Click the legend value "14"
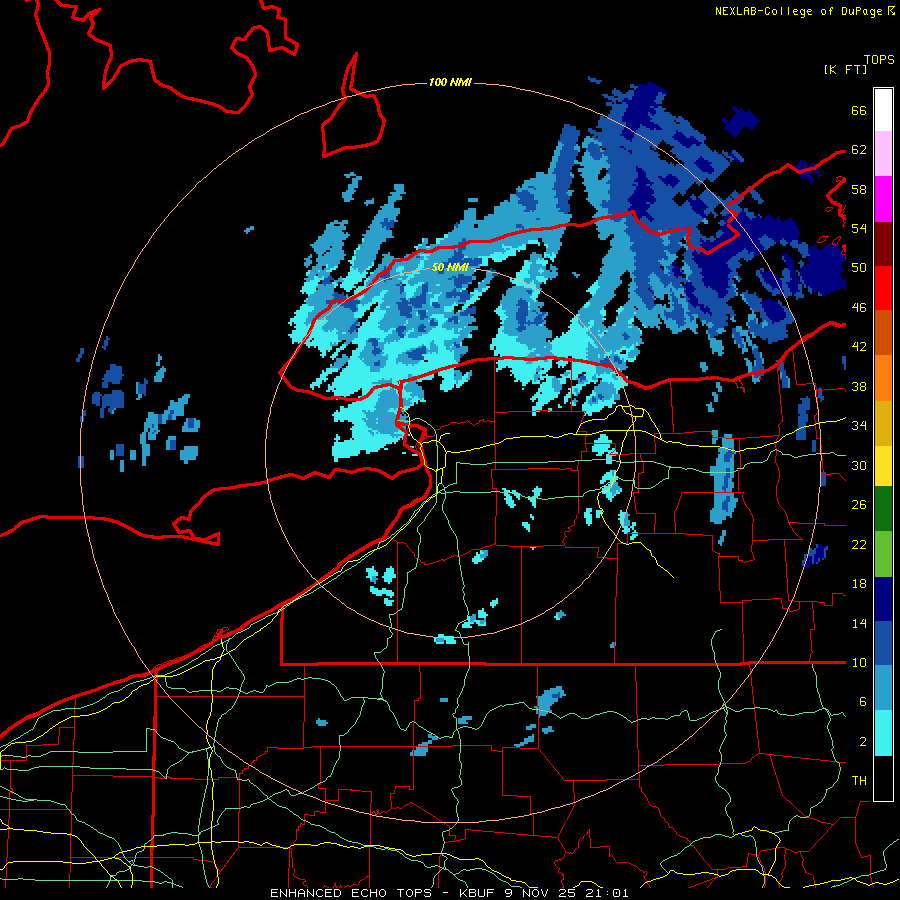The image size is (900, 900). pyautogui.click(x=859, y=623)
